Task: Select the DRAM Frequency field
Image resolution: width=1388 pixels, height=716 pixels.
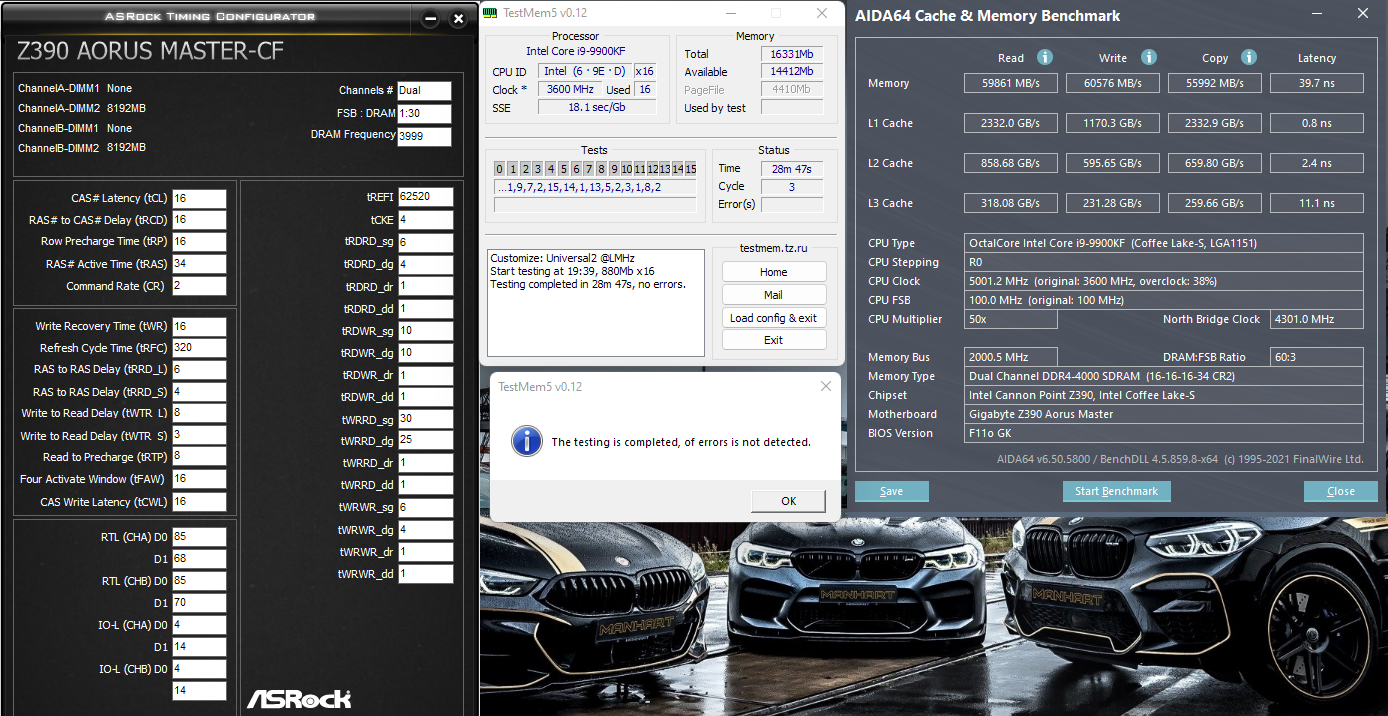Action: click(x=424, y=137)
